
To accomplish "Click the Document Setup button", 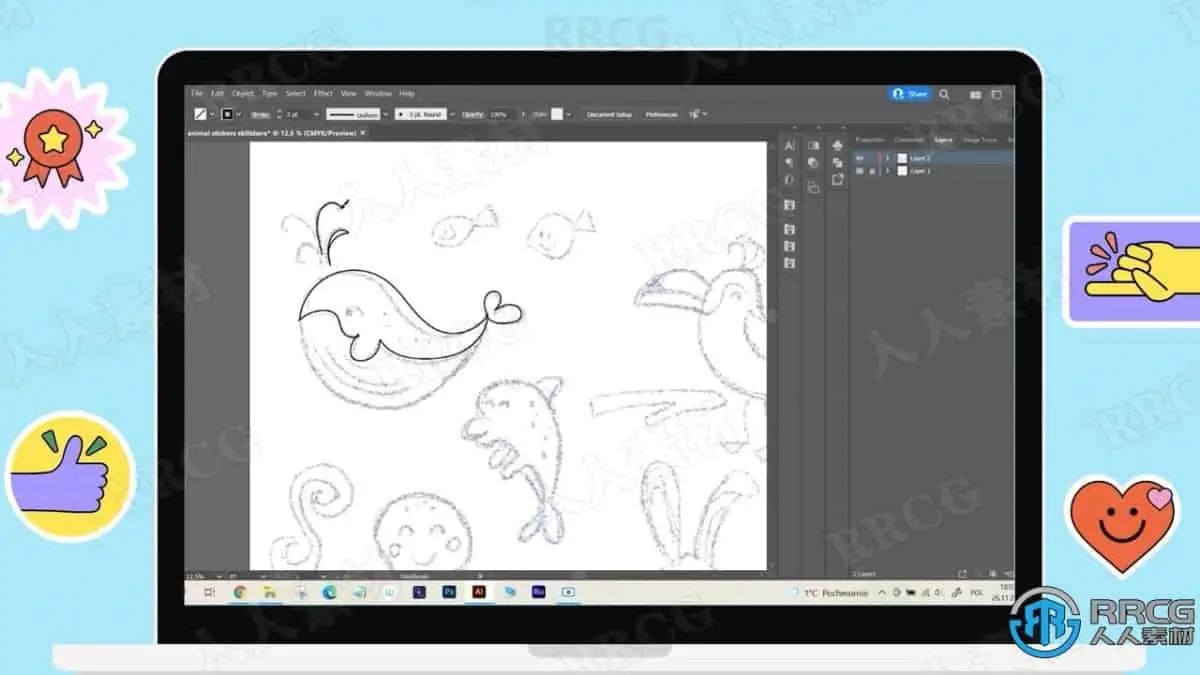I will point(609,114).
